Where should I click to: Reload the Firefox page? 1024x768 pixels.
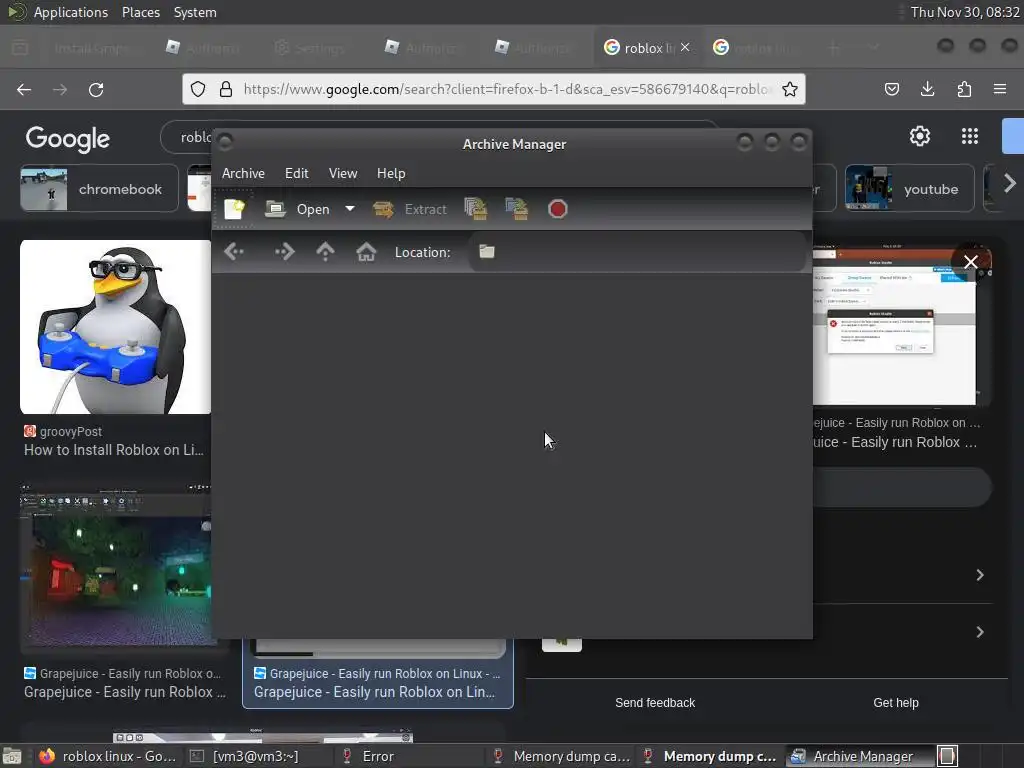(x=96, y=89)
